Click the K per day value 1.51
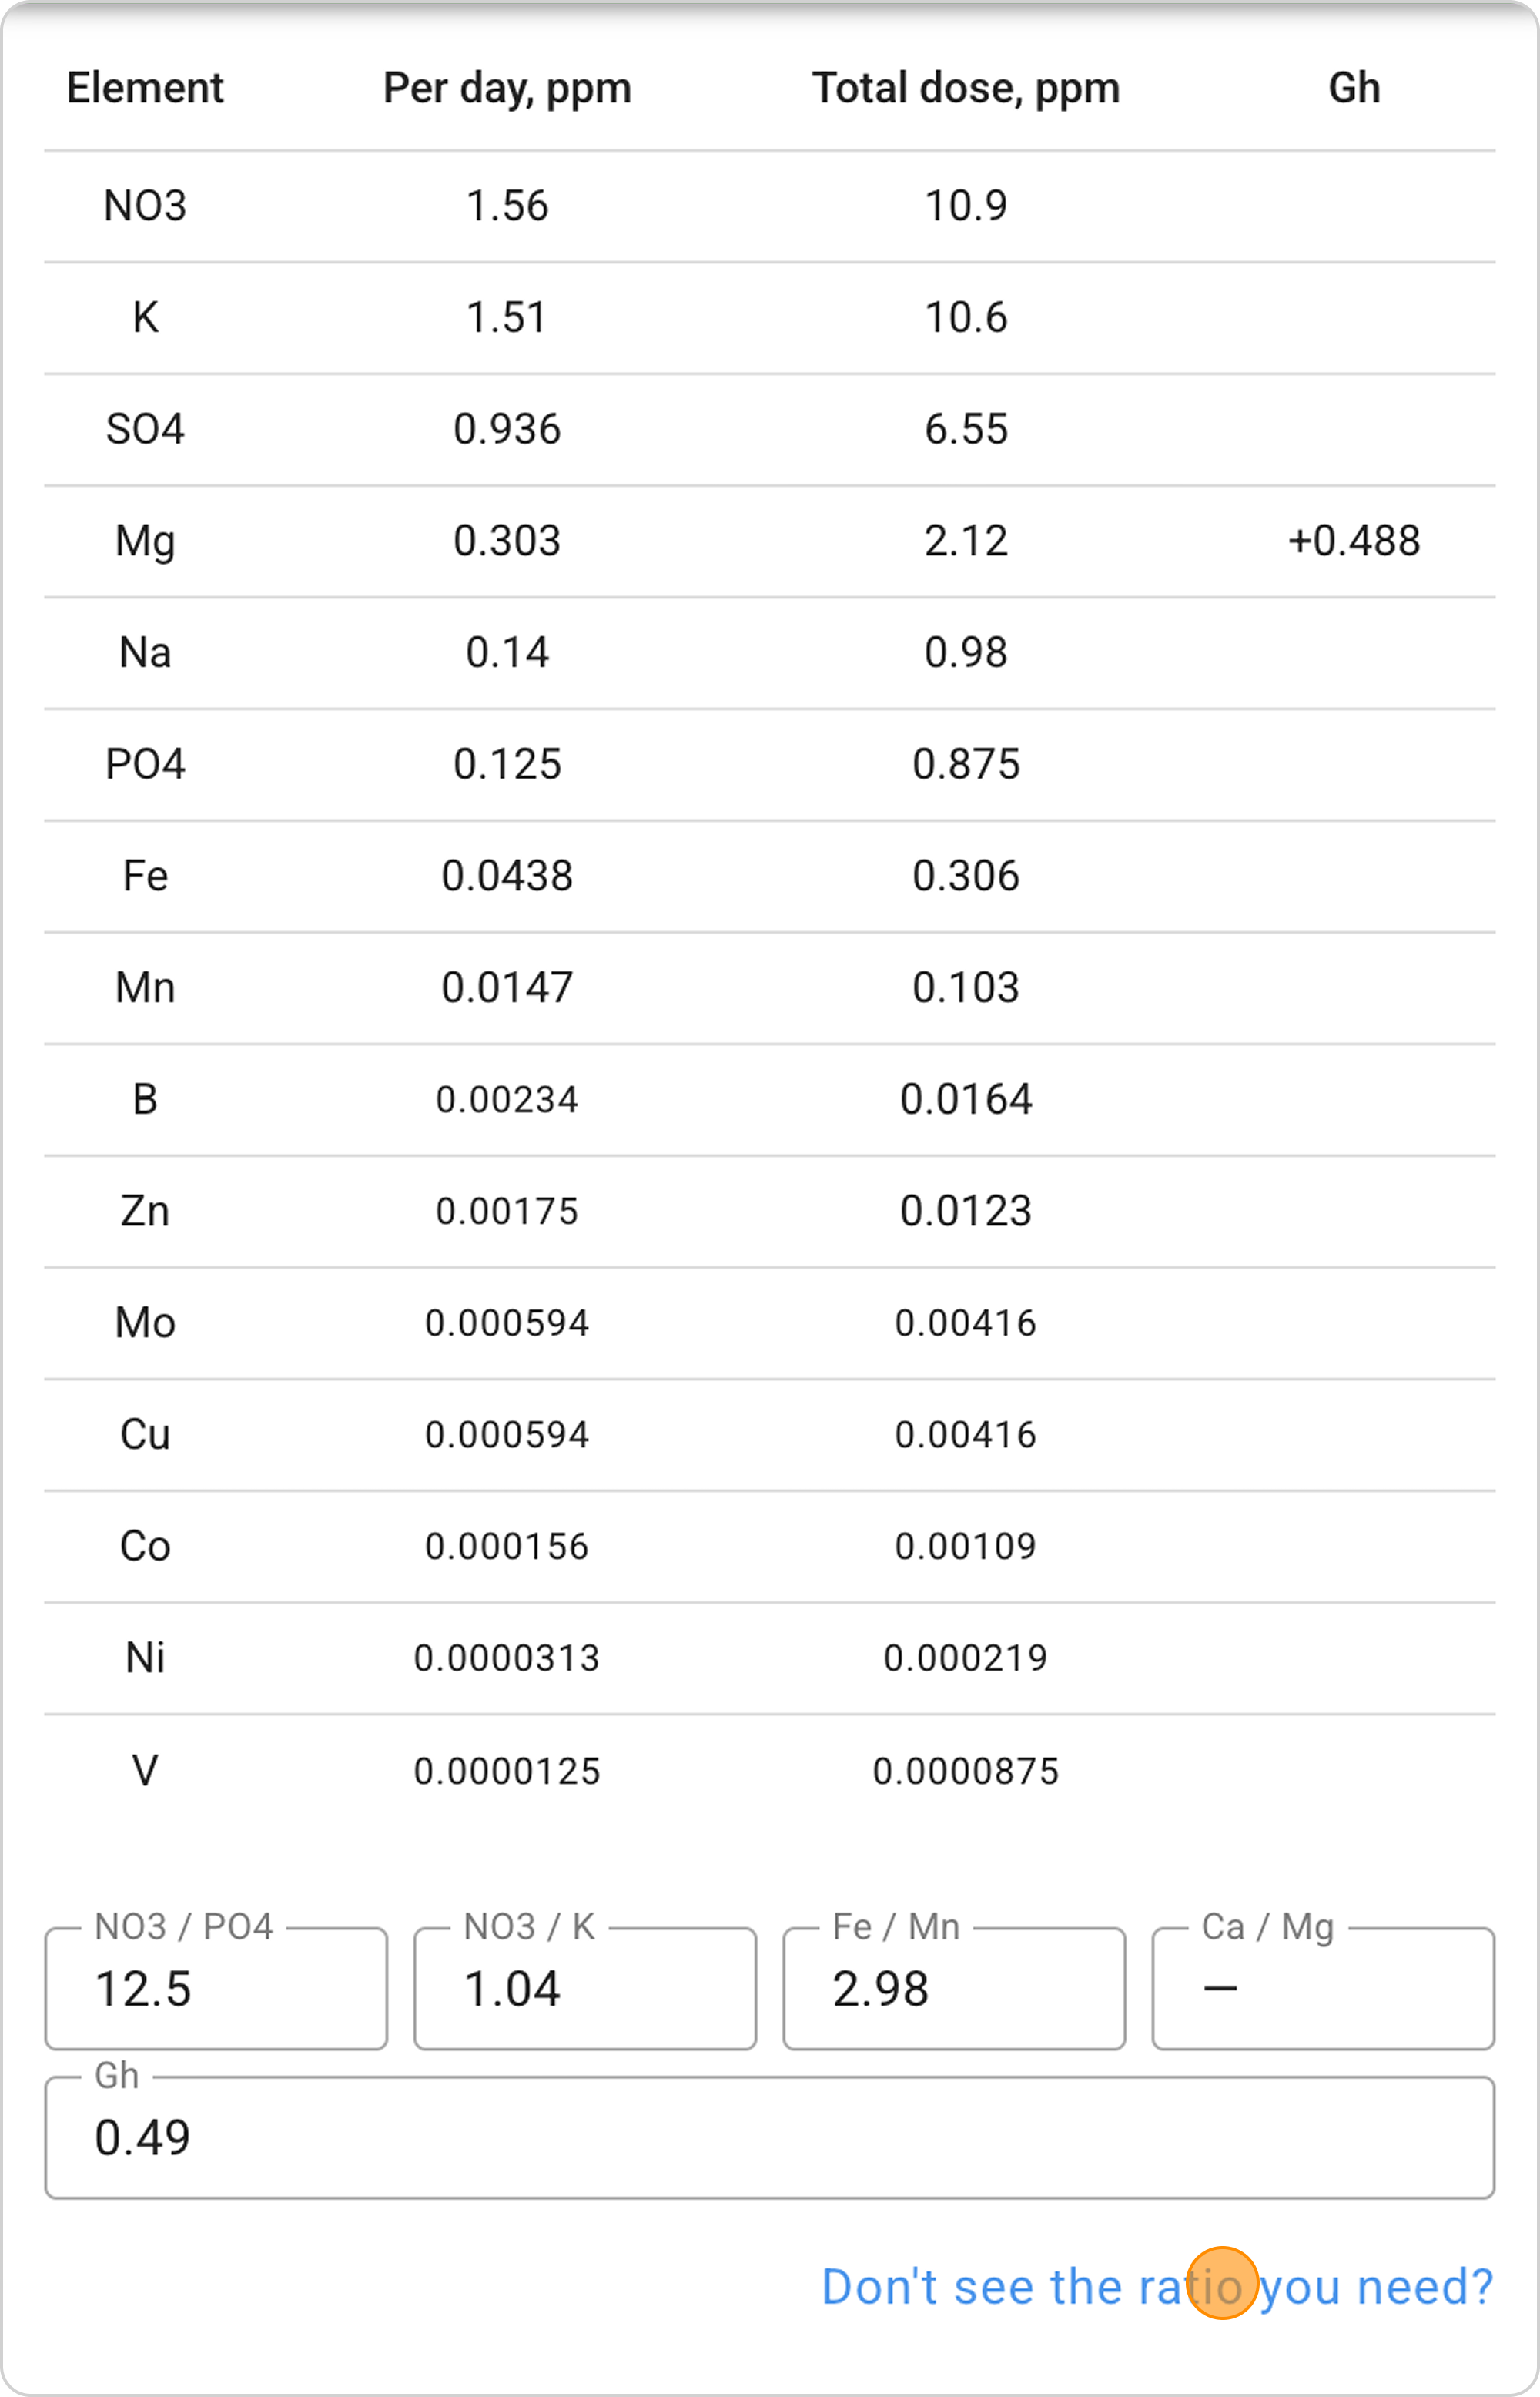The width and height of the screenshot is (1540, 2397). point(507,318)
